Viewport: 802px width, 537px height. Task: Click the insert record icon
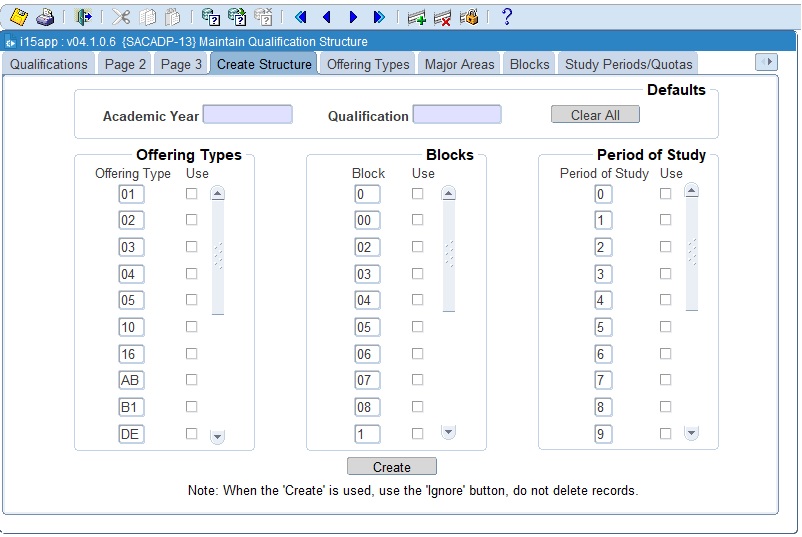[x=417, y=17]
